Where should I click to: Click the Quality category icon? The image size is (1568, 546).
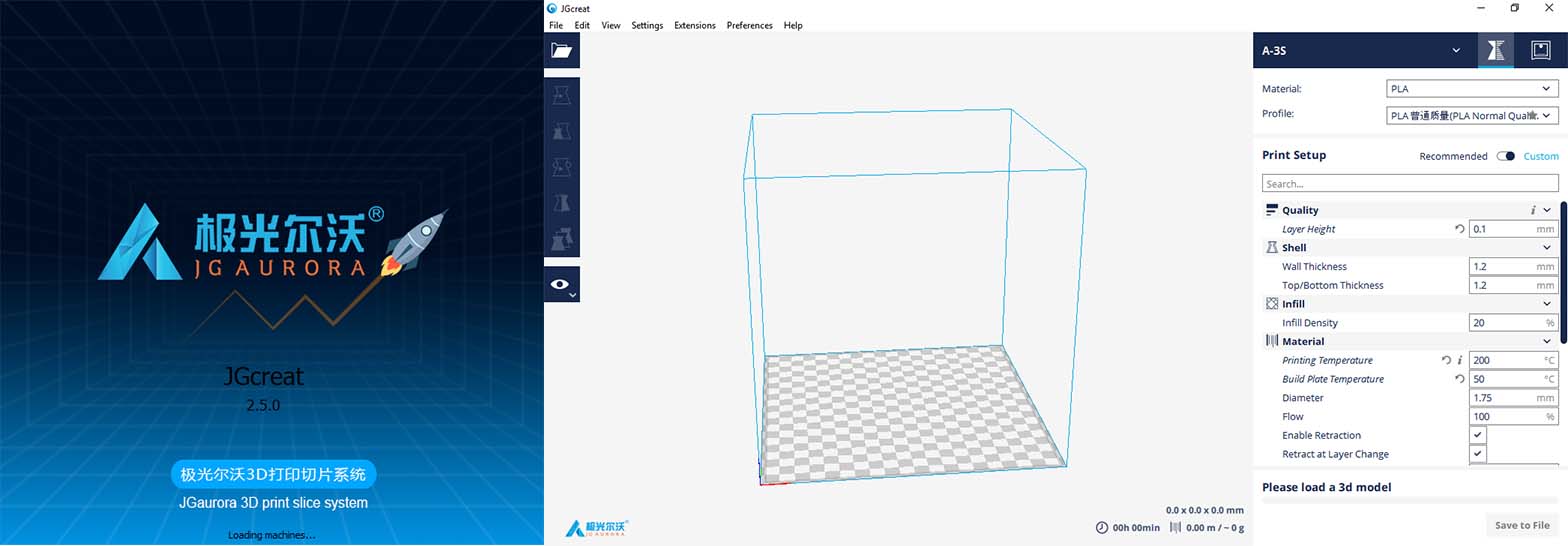tap(1272, 210)
